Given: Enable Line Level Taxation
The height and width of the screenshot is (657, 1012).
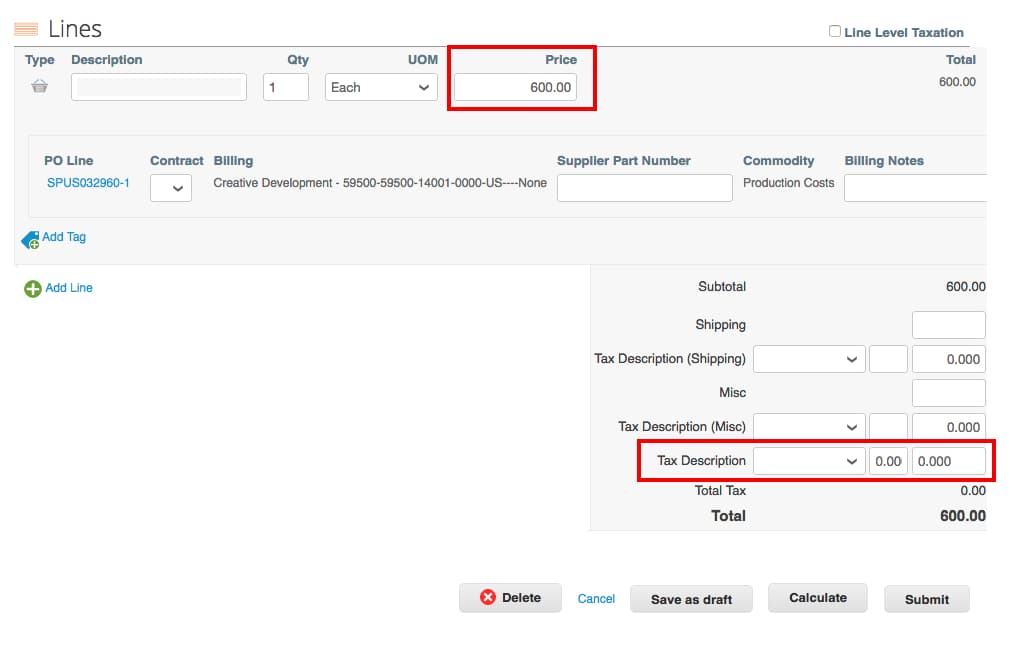Looking at the screenshot, I should [836, 32].
